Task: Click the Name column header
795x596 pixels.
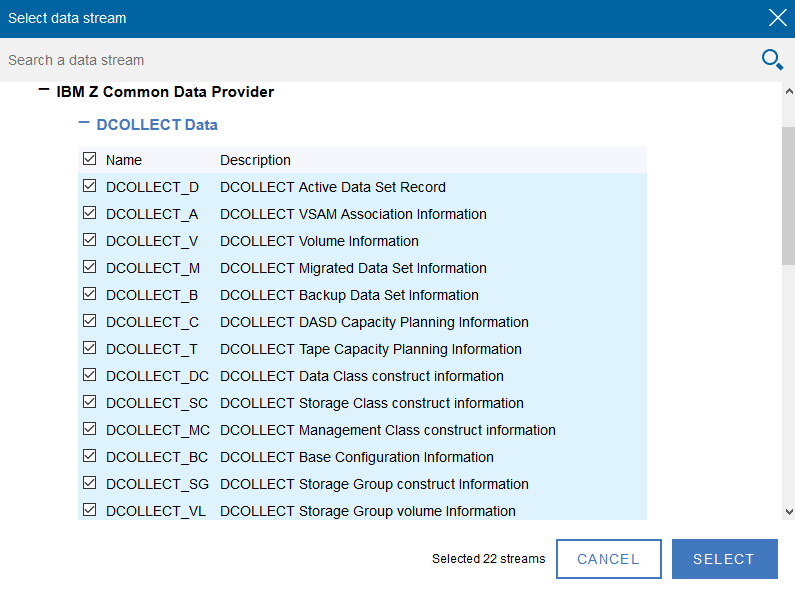Action: (x=124, y=160)
